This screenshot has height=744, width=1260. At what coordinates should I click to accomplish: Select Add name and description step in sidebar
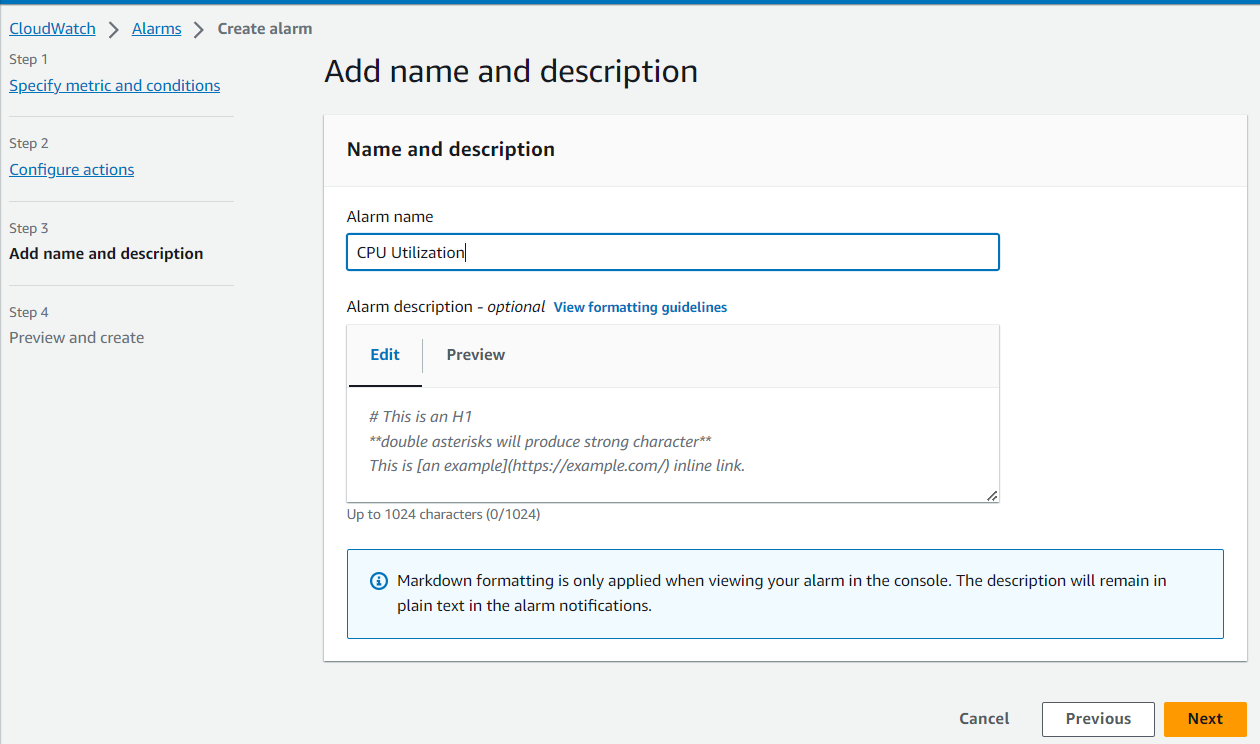pos(106,254)
